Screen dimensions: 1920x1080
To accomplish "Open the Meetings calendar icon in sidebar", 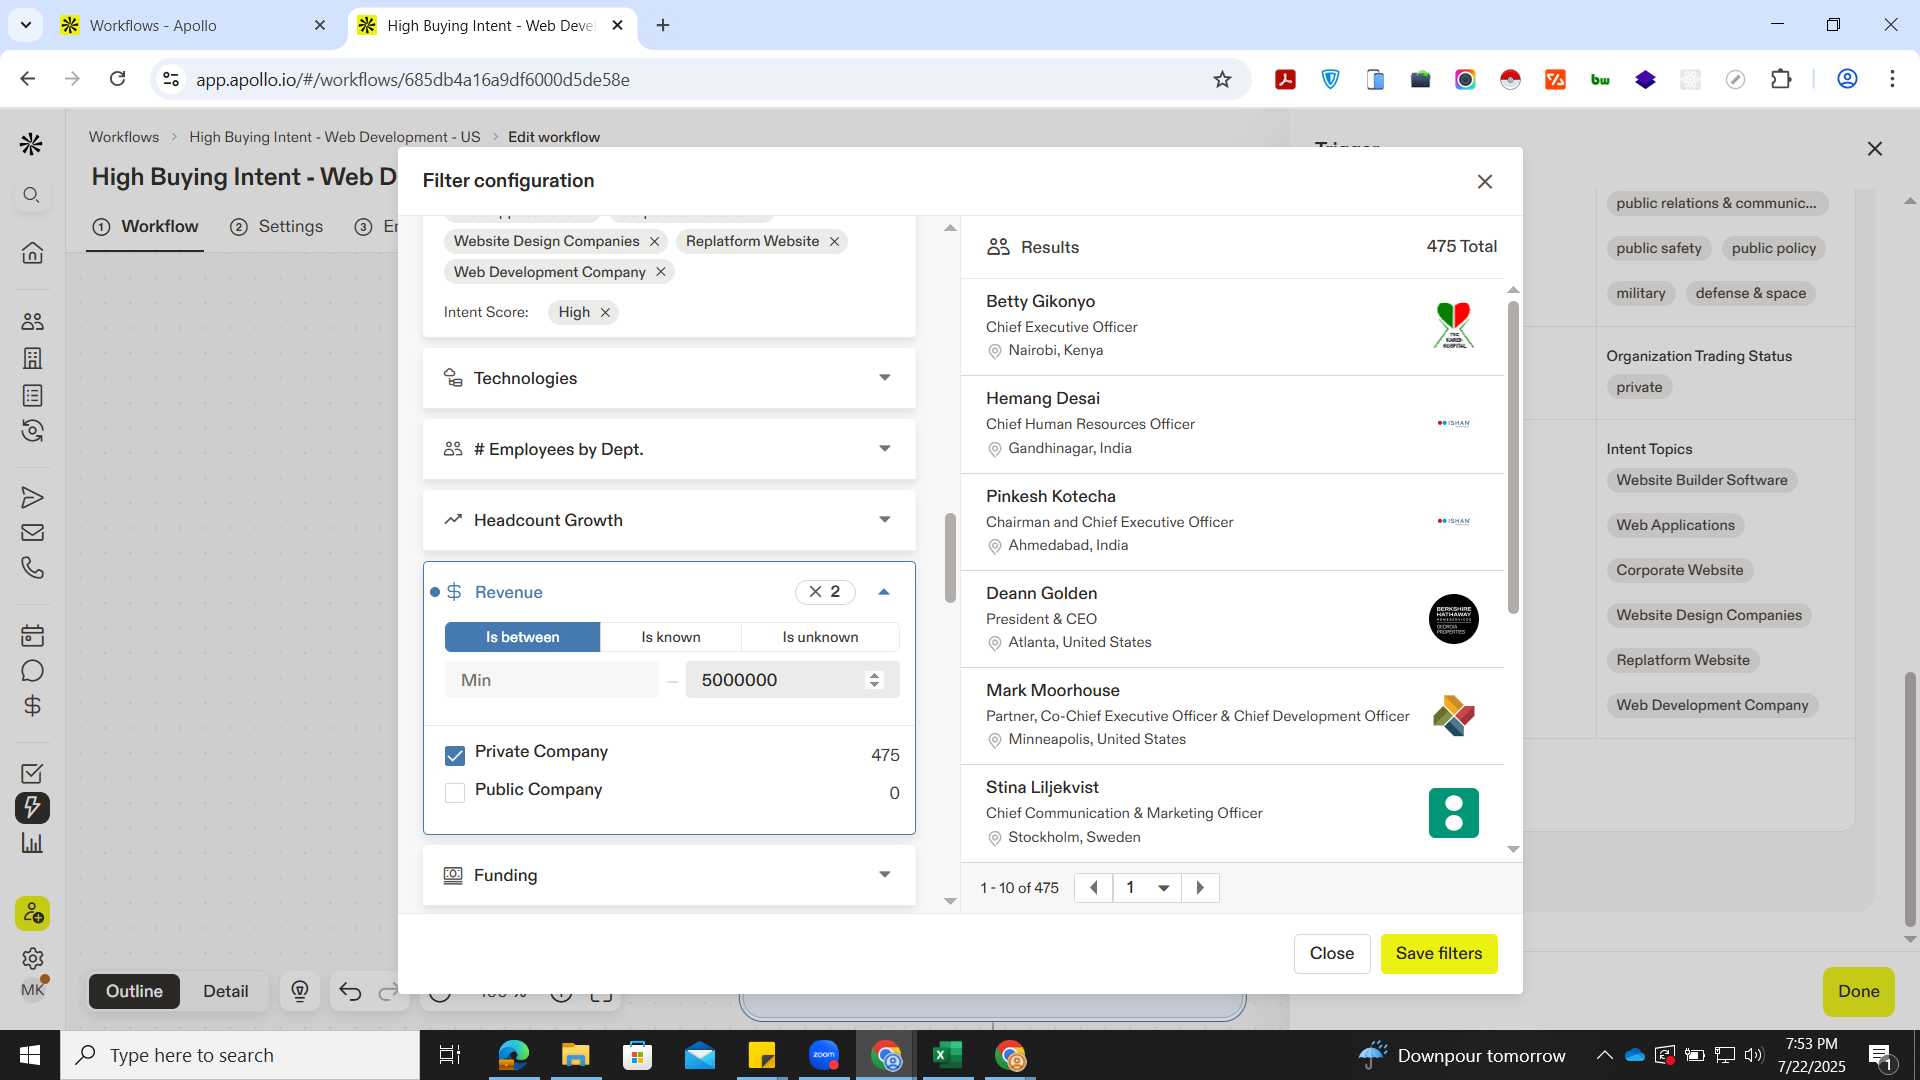I will point(32,635).
